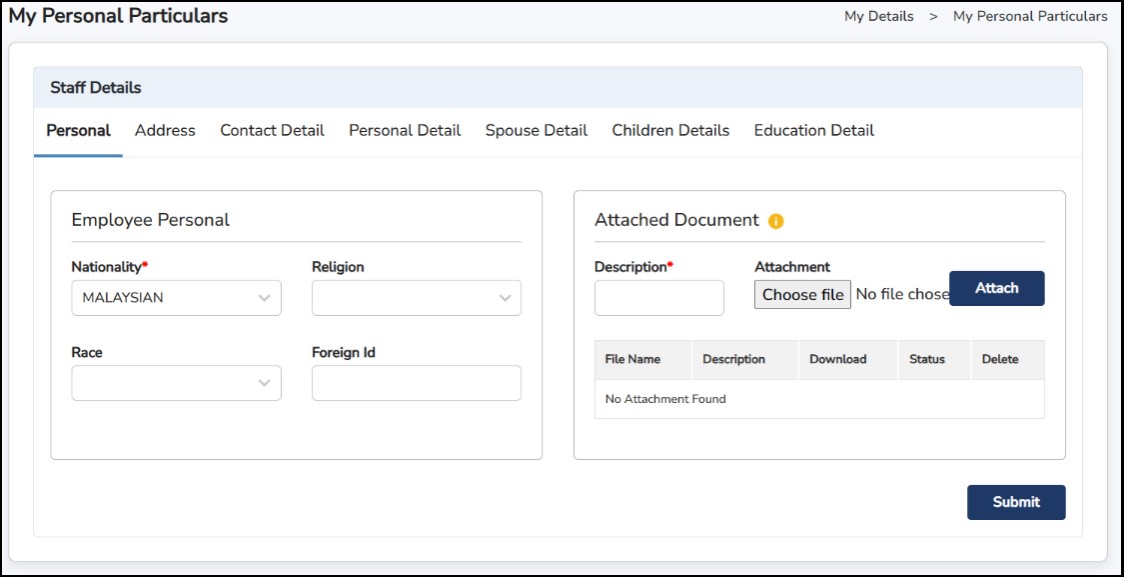Image resolution: width=1124 pixels, height=577 pixels.
Task: Open the Nationality dropdown
Action: [176, 298]
